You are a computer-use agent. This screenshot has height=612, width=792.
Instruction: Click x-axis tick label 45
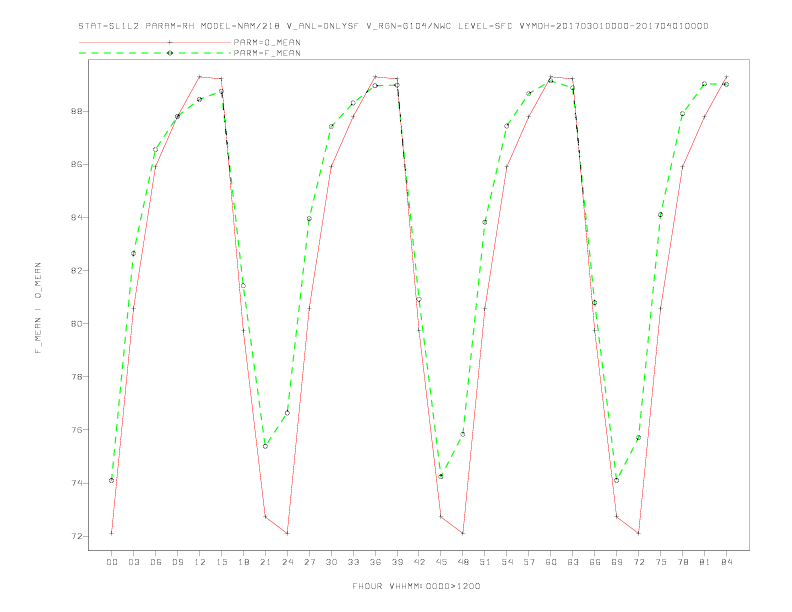tap(441, 562)
